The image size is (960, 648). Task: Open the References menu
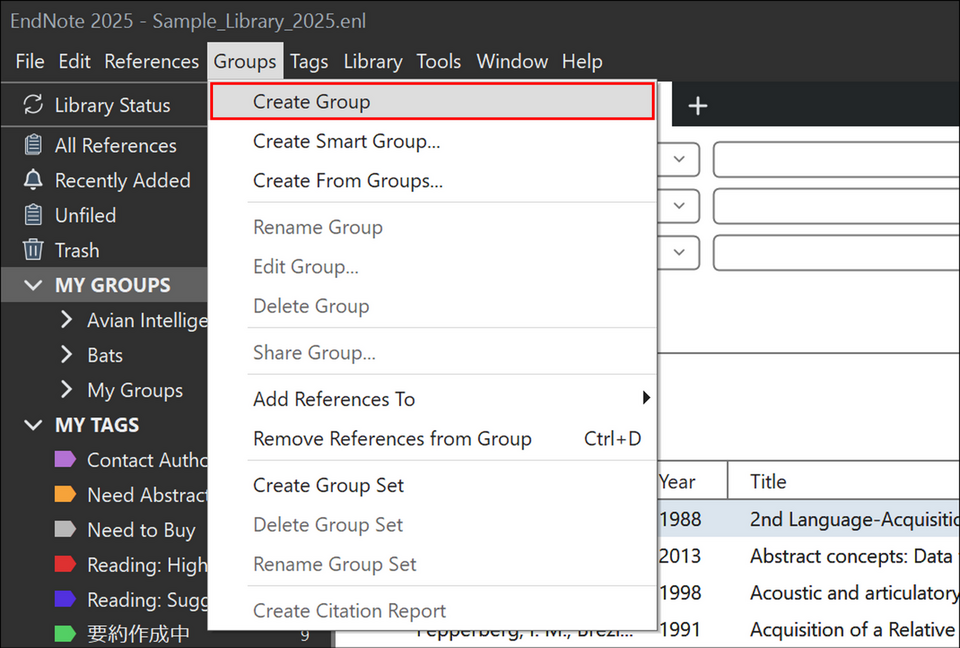pyautogui.click(x=151, y=61)
